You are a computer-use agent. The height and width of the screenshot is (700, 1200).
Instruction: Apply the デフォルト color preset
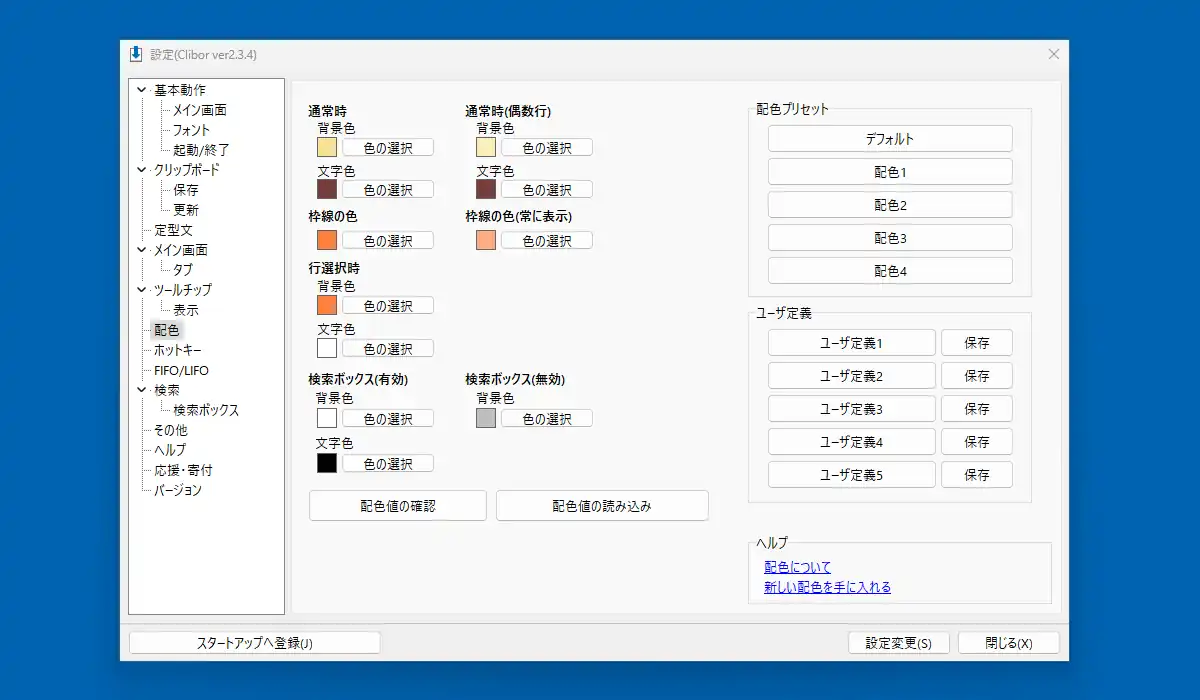[890, 139]
